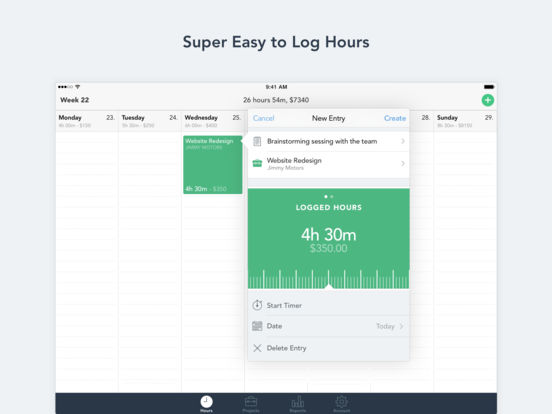The image size is (552, 414).
Task: Tap Start Timer
Action: pos(328,305)
